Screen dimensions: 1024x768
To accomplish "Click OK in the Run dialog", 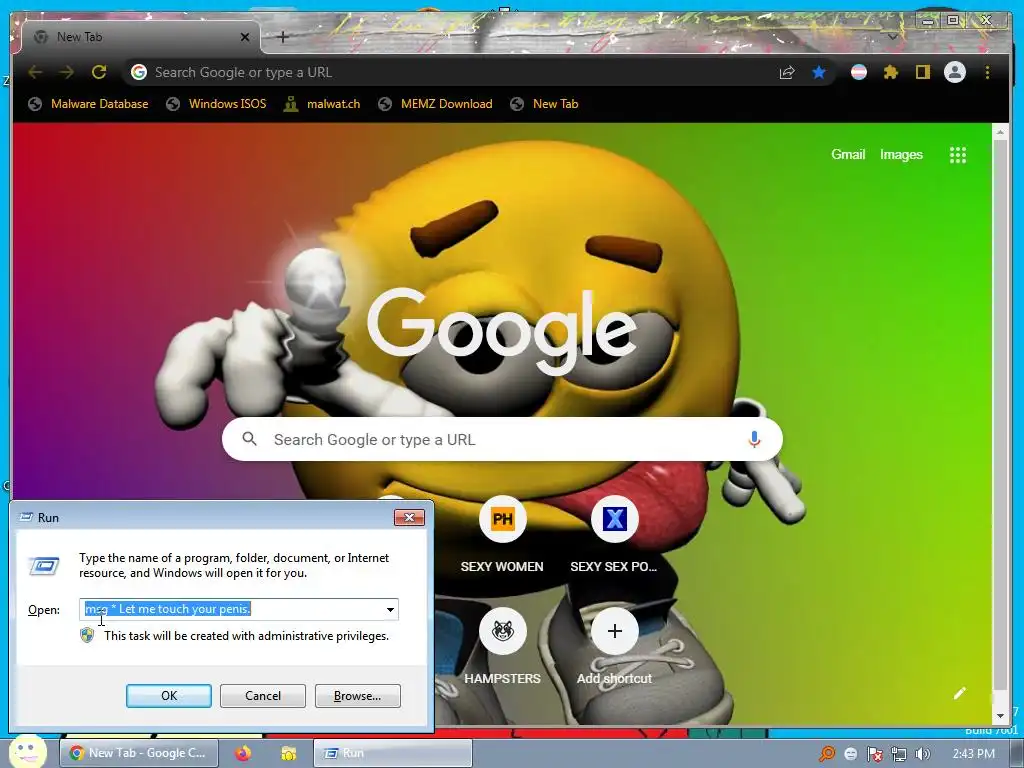I will click(168, 696).
